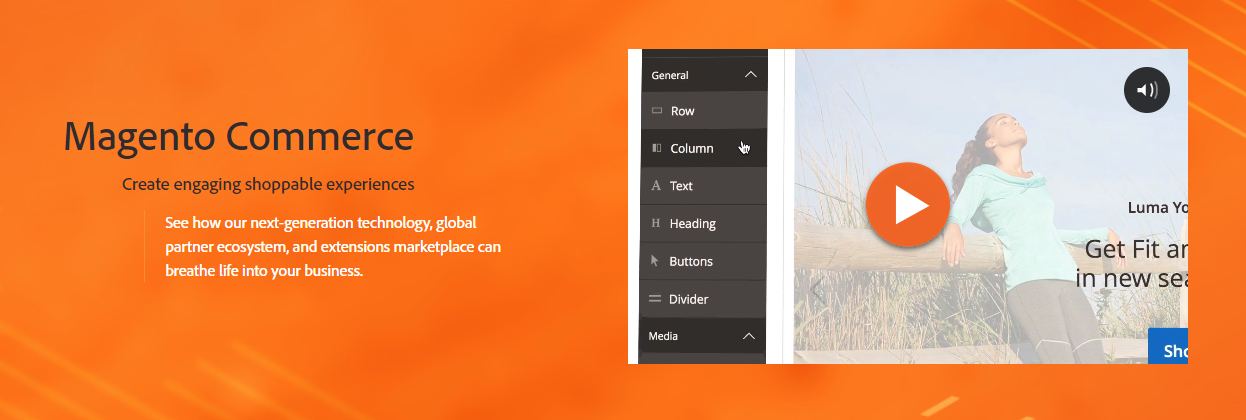Select the Row icon in the panel
Screen dimensions: 1246x420
pyautogui.click(x=657, y=111)
